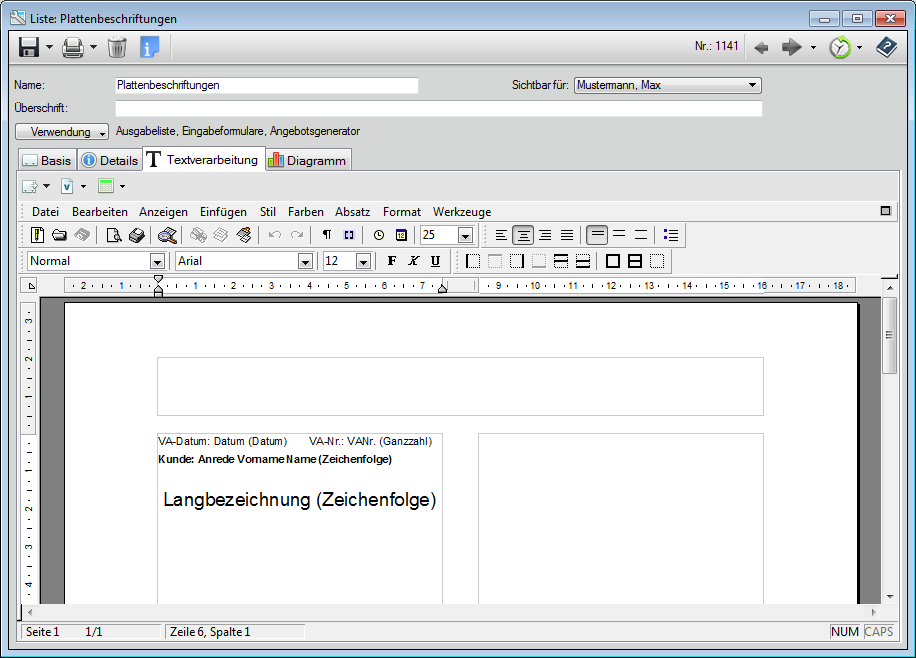The width and height of the screenshot is (916, 658).
Task: Toggle paragraph marks visibility icon
Action: (327, 235)
